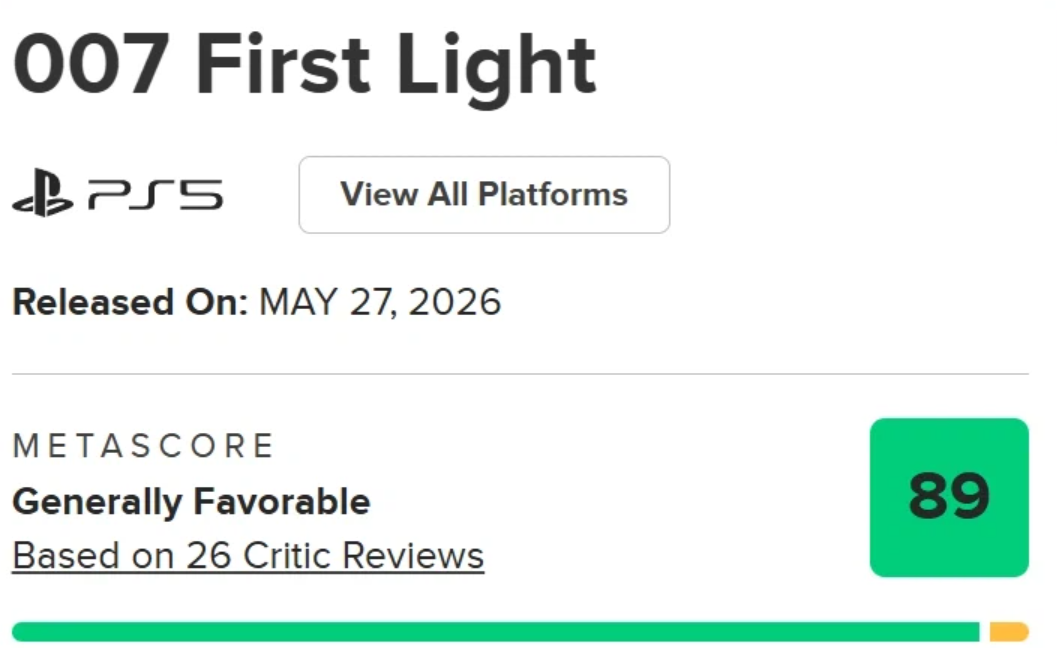Screen dimensions: 1057x648
Task: Click the Released On label
Action: coord(130,301)
